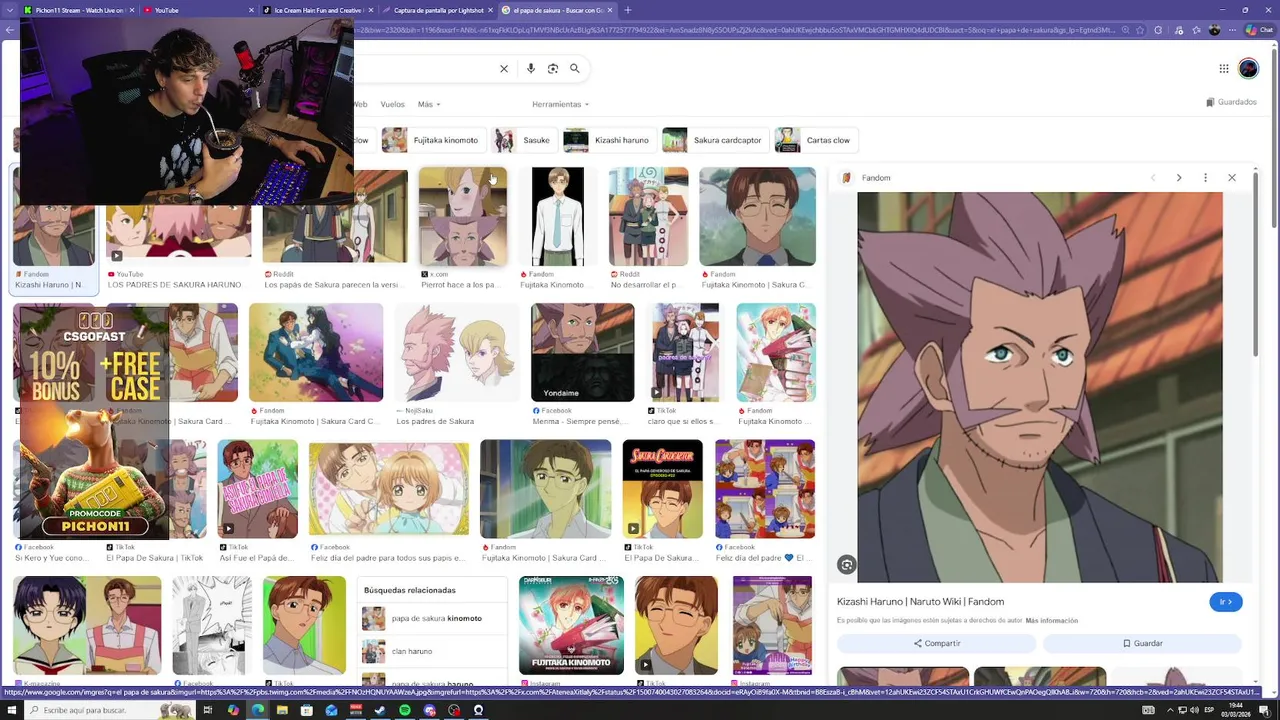Image resolution: width=1280 pixels, height=720 pixels.
Task: Open the Yondaime Facebook image result
Action: pyautogui.click(x=582, y=353)
